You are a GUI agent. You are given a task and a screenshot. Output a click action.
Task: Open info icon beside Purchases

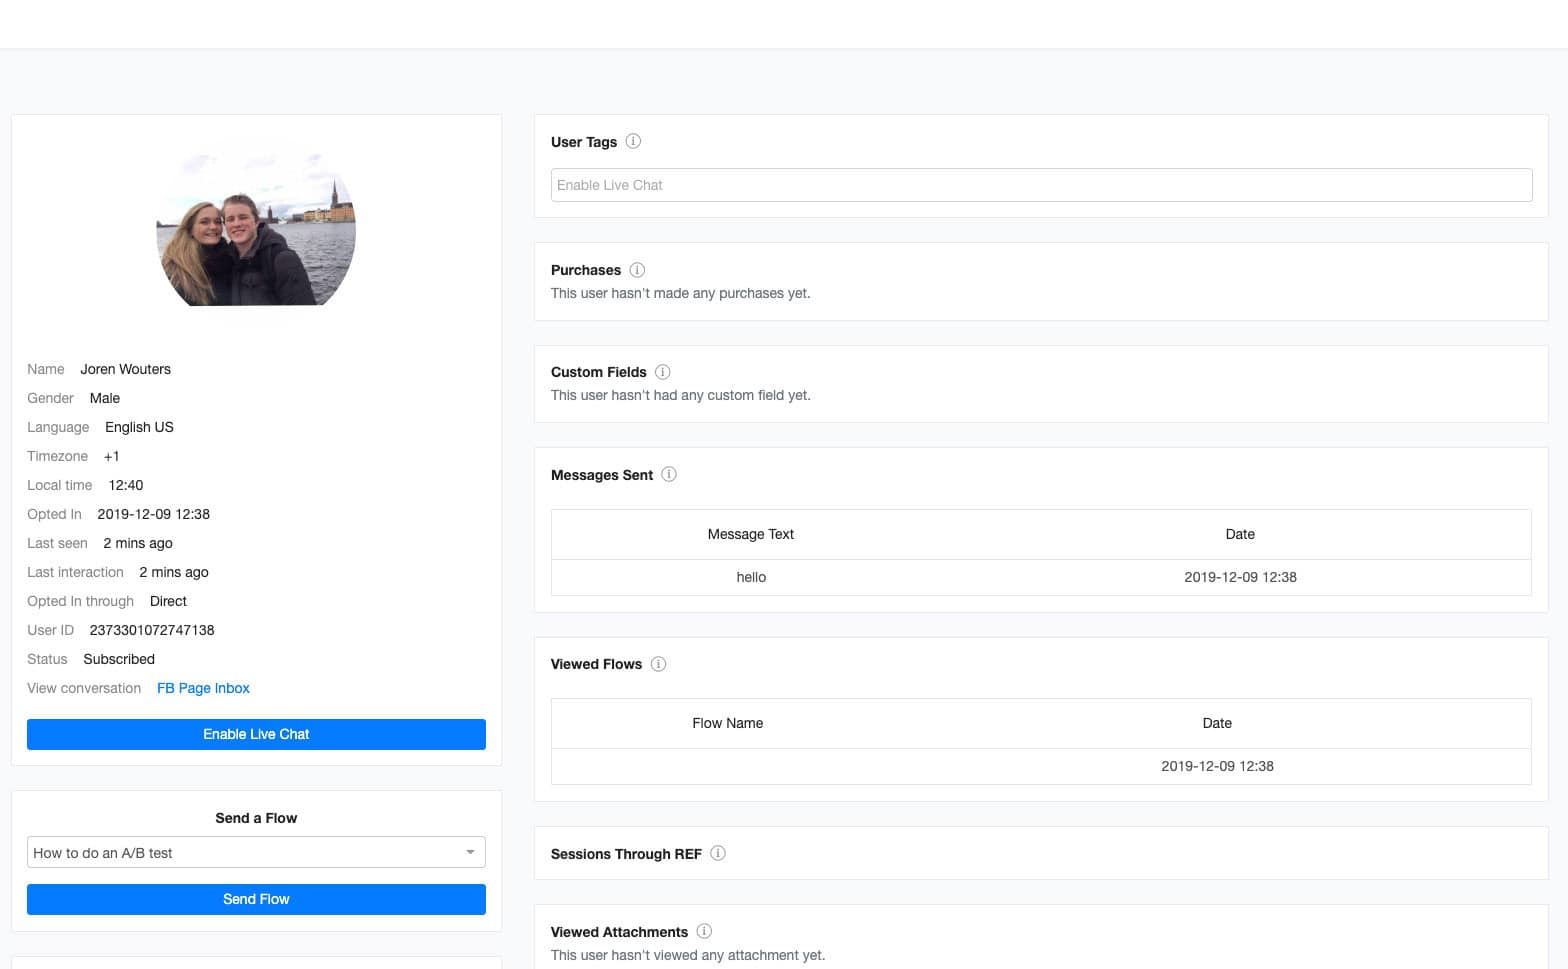pos(637,270)
